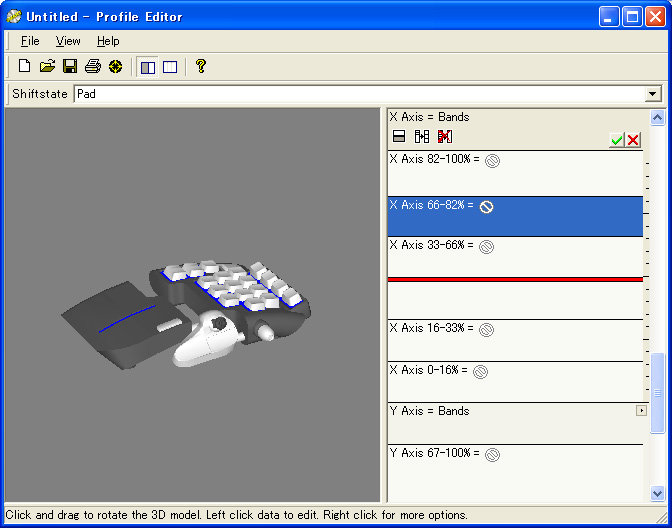Open a profile with the folder icon
The height and width of the screenshot is (528, 672).
pyautogui.click(x=48, y=66)
